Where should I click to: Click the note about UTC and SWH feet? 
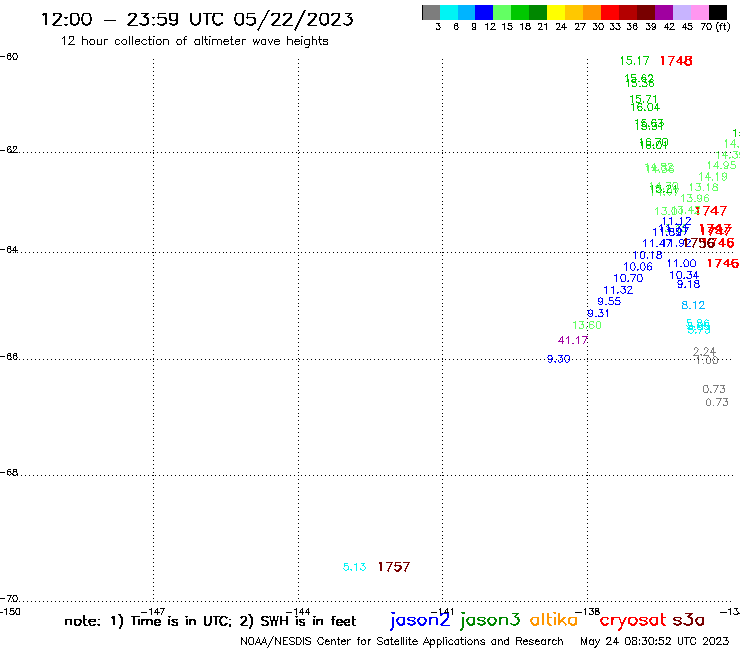210,621
